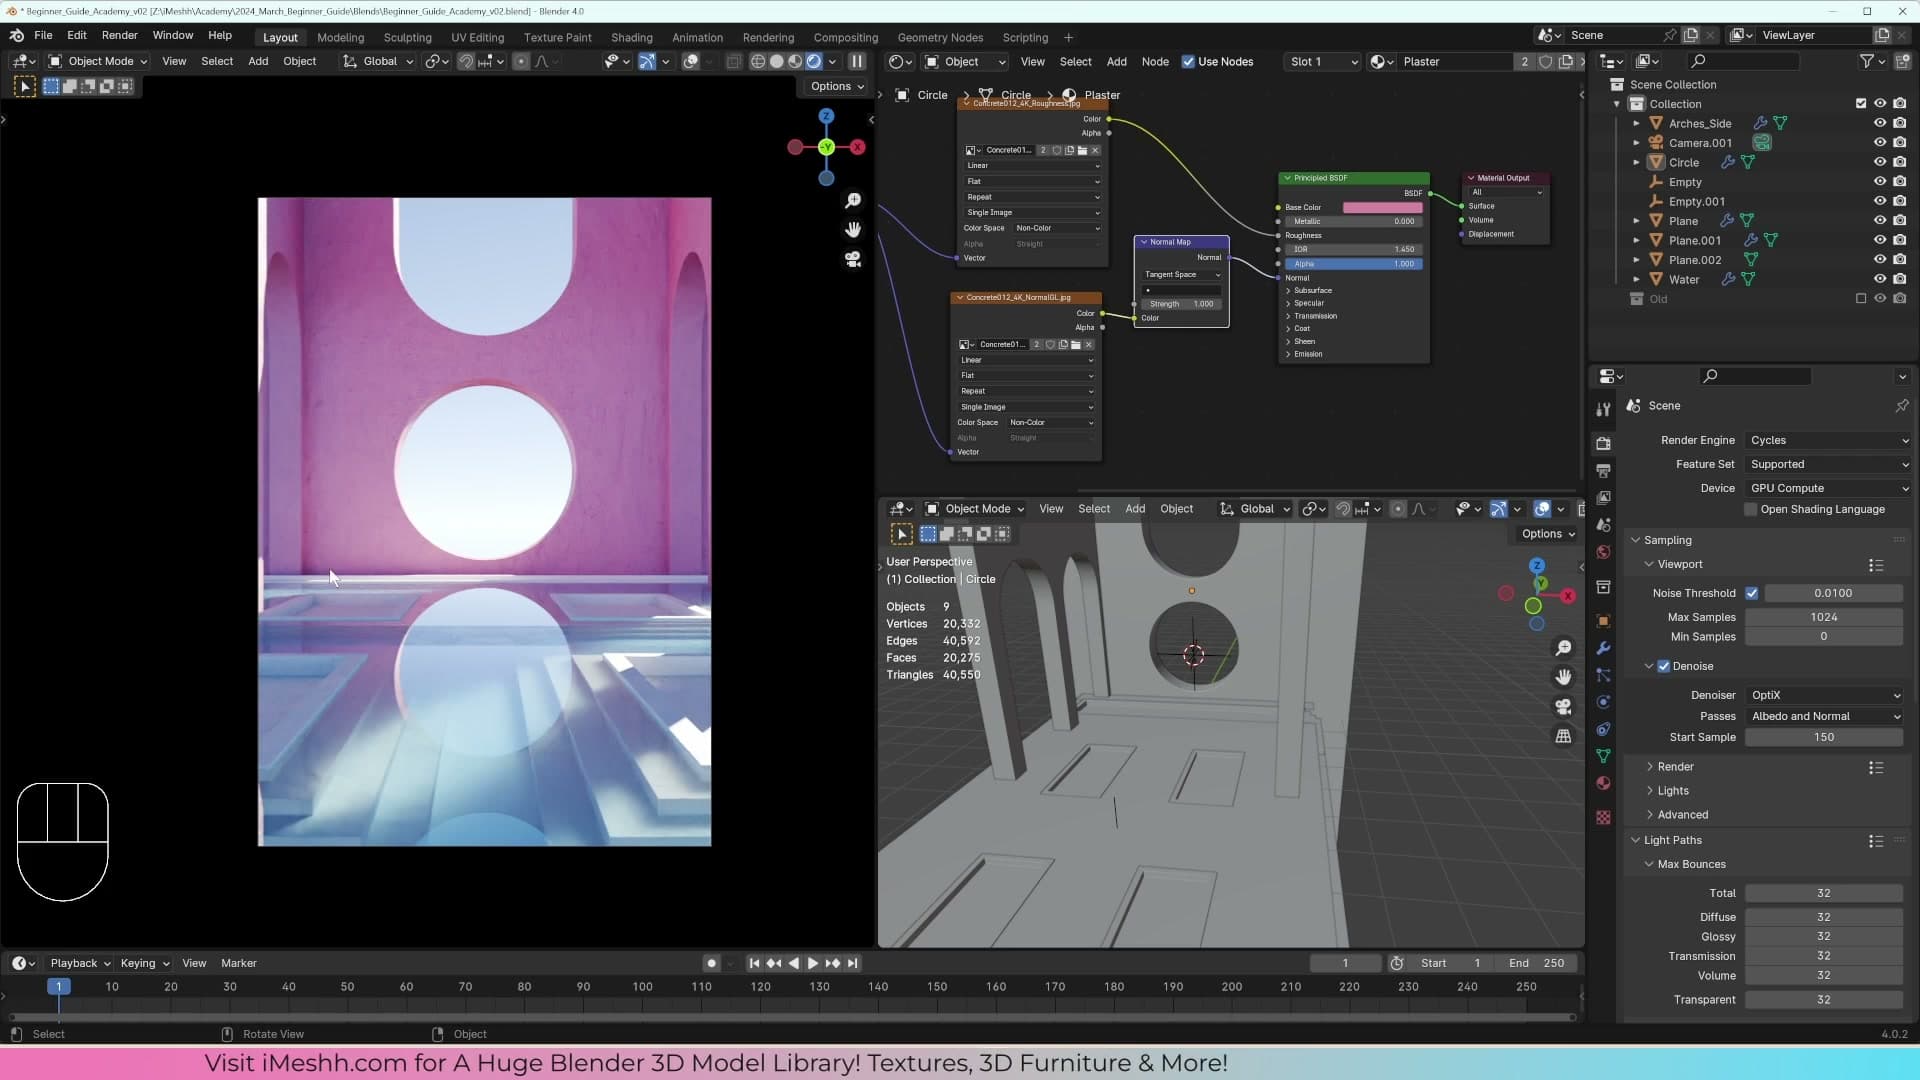Open Keying popover in timeline

[144, 963]
